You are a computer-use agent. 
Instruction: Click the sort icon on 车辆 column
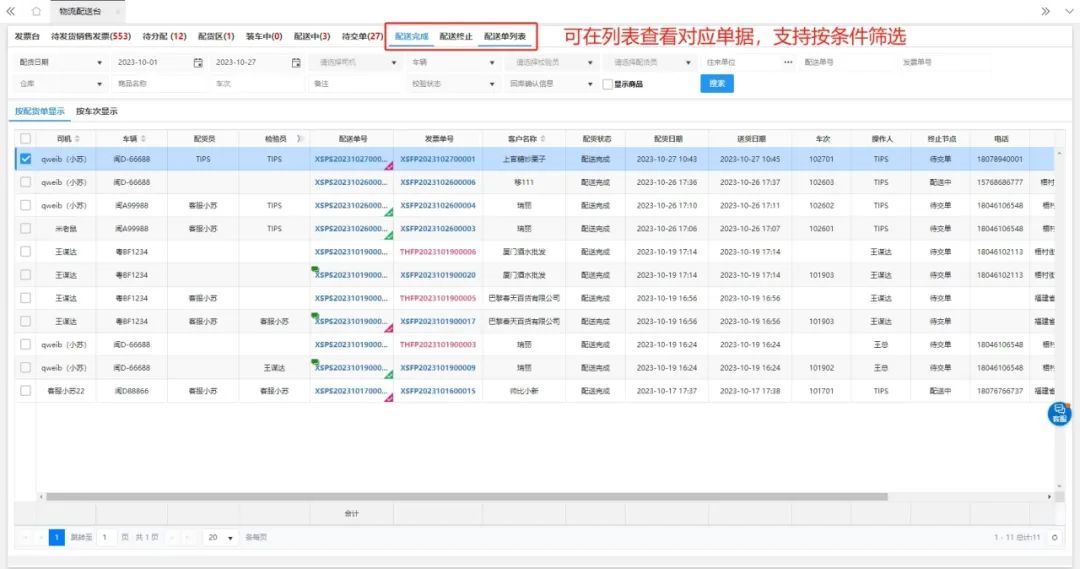tap(143, 139)
